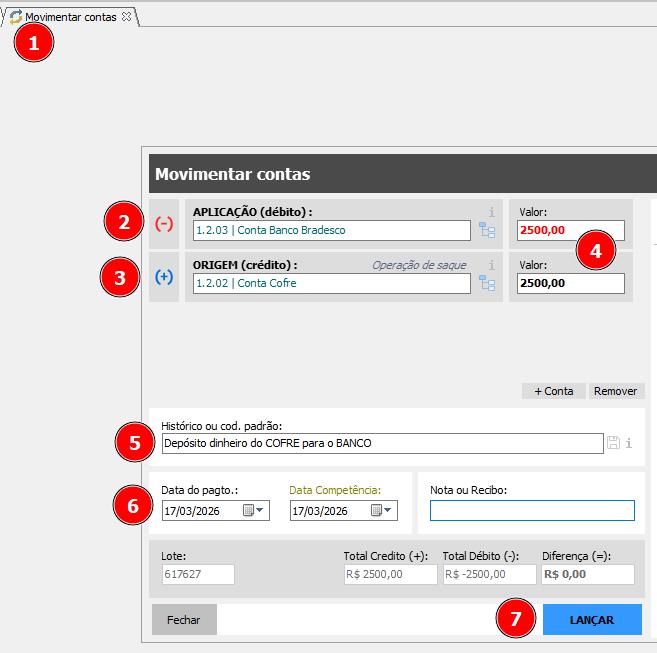
Task: Select the Movimentar contas tab
Action: pyautogui.click(x=70, y=17)
